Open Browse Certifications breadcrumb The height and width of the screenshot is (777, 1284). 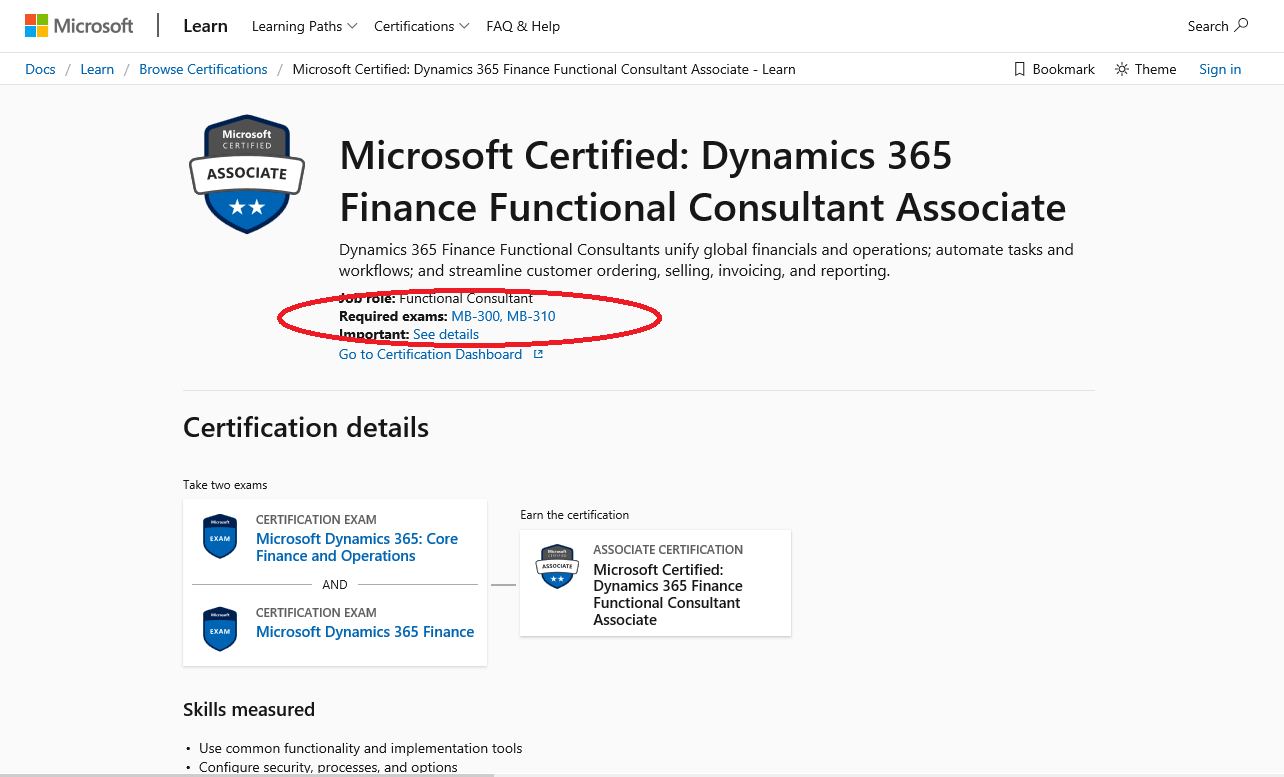point(203,69)
